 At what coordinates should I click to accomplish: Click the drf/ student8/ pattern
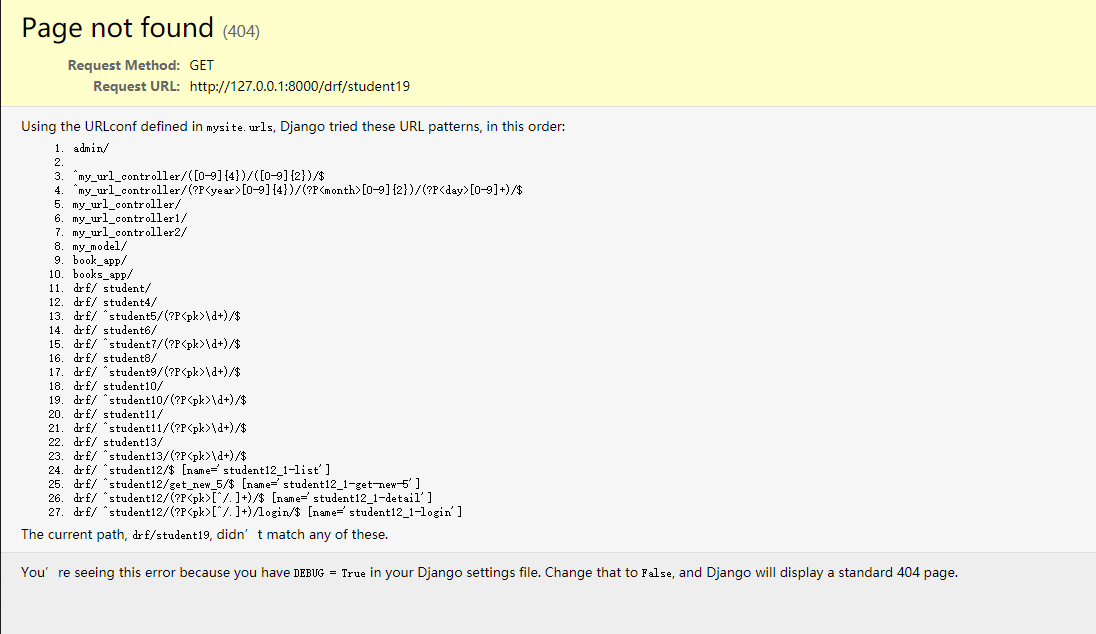click(x=115, y=358)
